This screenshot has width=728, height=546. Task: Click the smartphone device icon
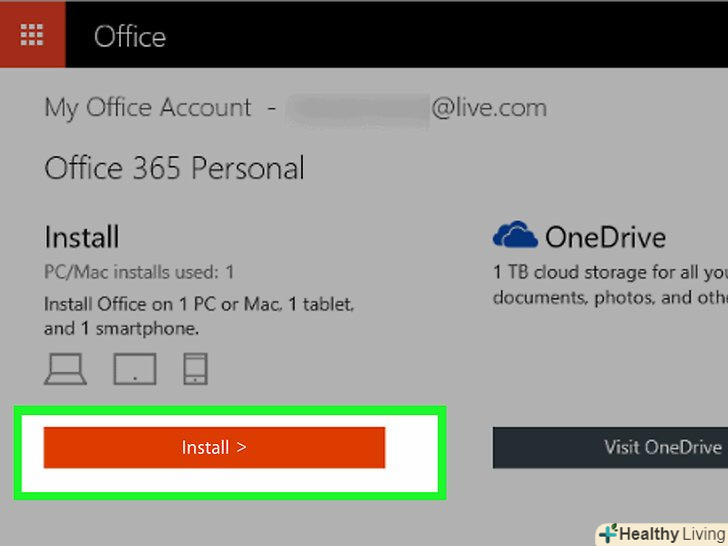coord(194,369)
